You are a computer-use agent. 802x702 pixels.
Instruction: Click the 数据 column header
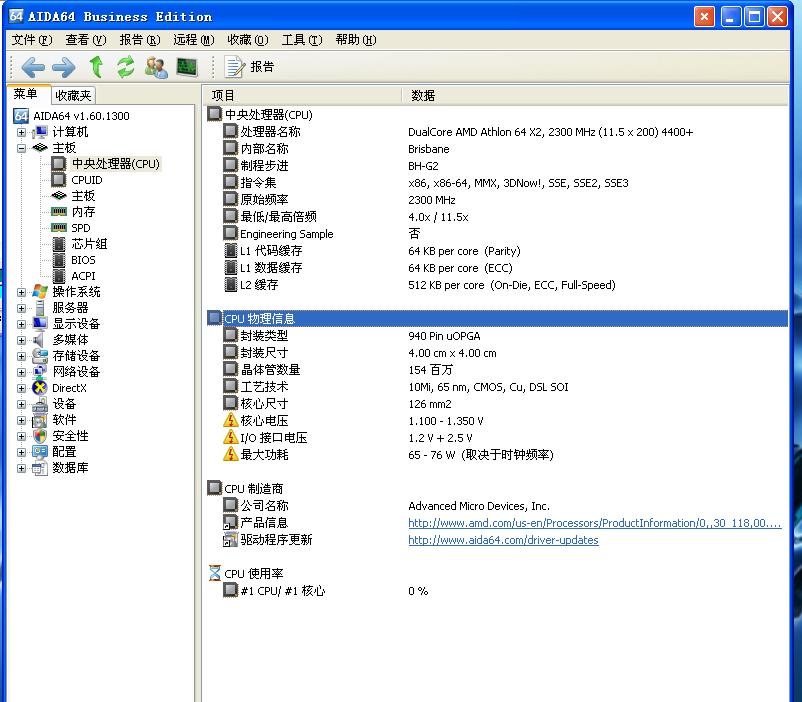595,96
